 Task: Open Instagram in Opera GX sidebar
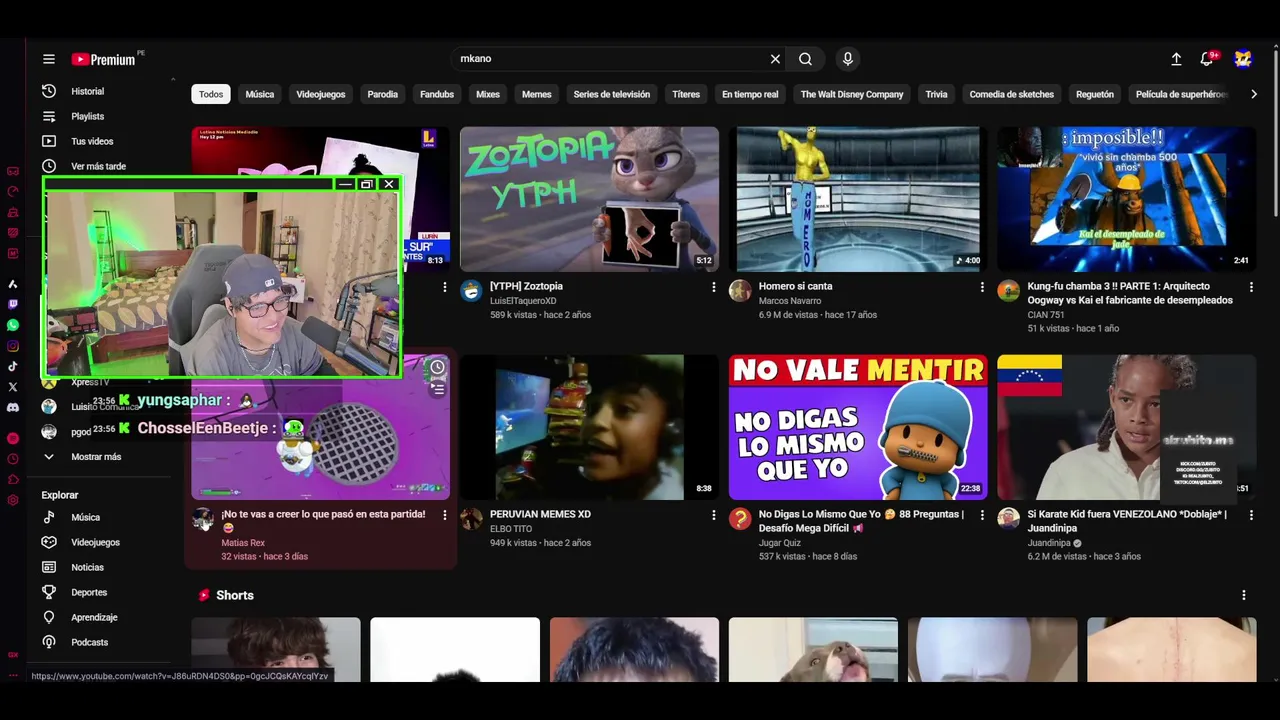point(13,346)
